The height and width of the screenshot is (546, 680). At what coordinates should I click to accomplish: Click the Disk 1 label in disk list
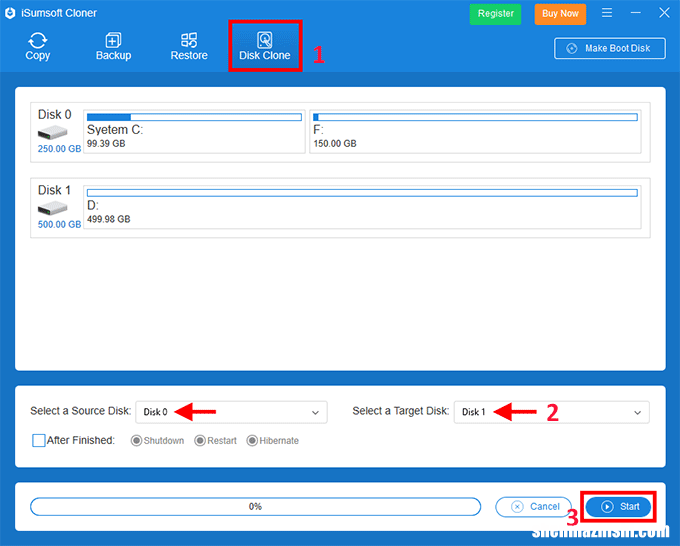[x=54, y=190]
